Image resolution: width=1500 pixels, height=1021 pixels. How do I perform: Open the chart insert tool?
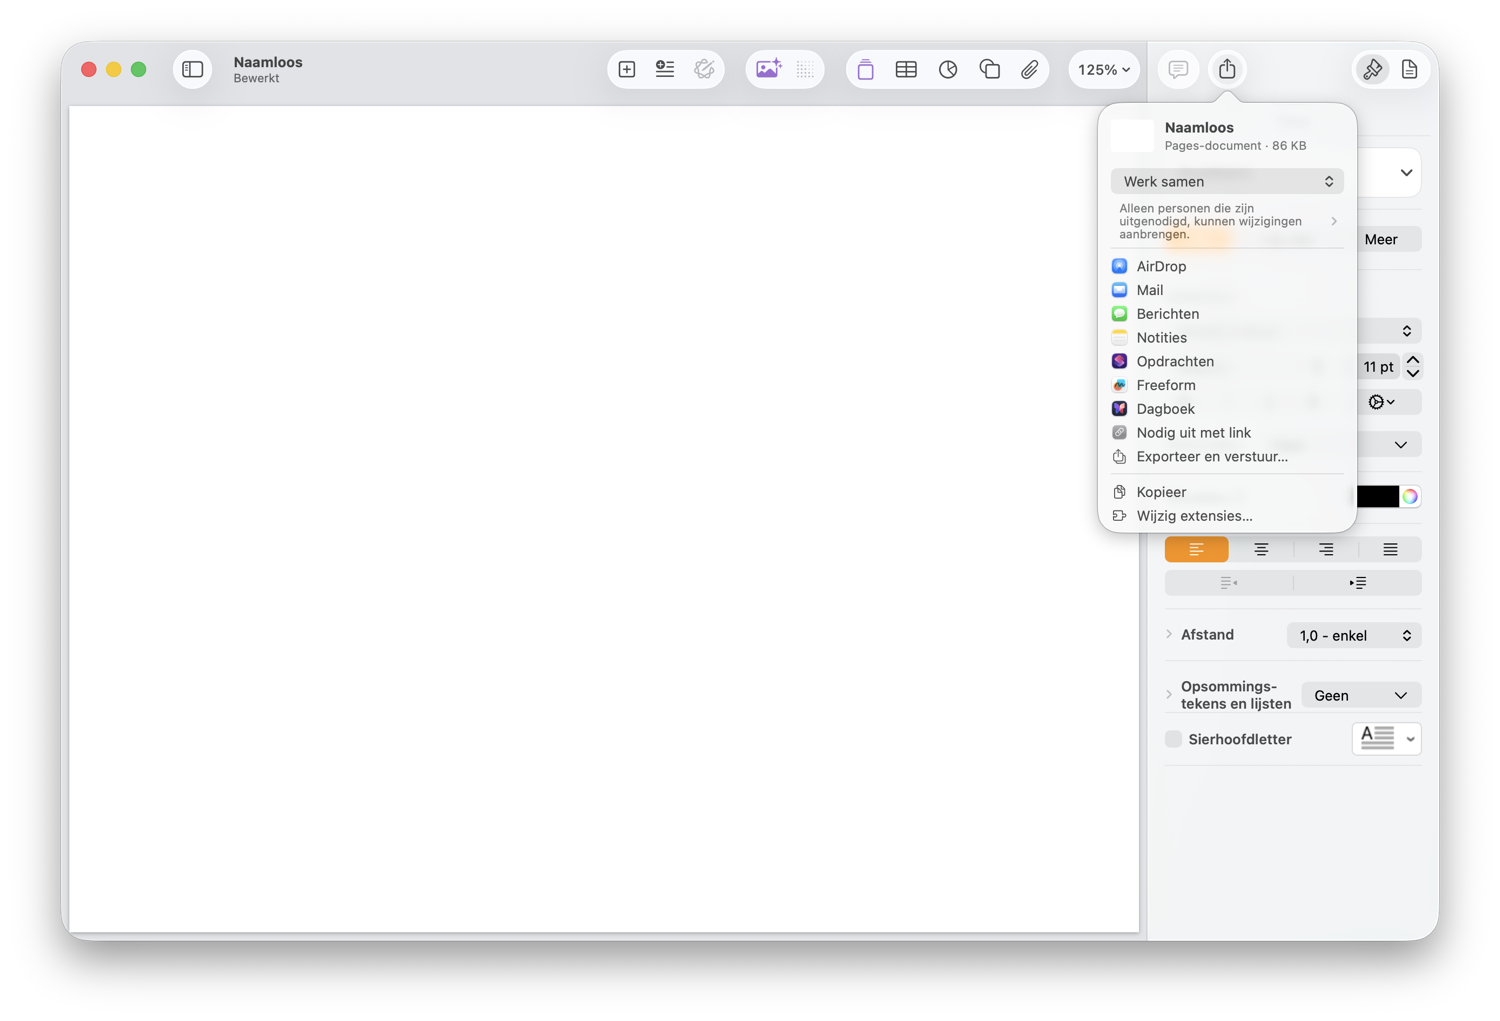(x=948, y=69)
